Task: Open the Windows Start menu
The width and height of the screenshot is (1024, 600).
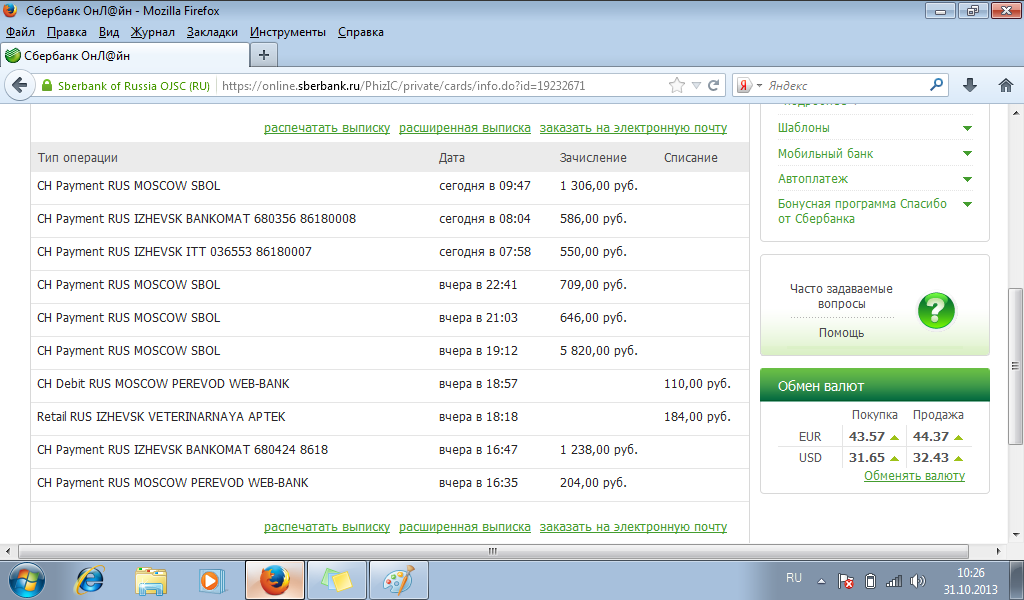Action: (27, 580)
